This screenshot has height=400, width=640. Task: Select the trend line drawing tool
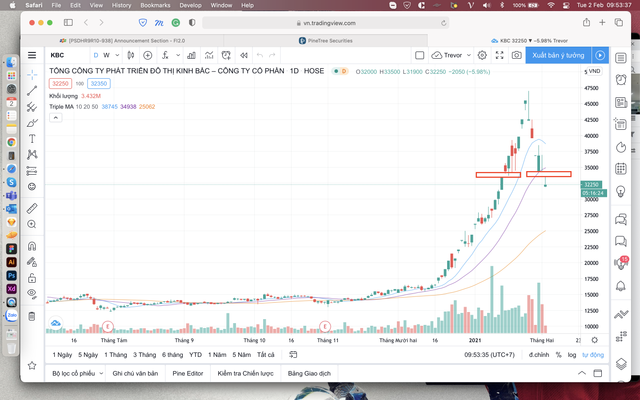pos(32,91)
